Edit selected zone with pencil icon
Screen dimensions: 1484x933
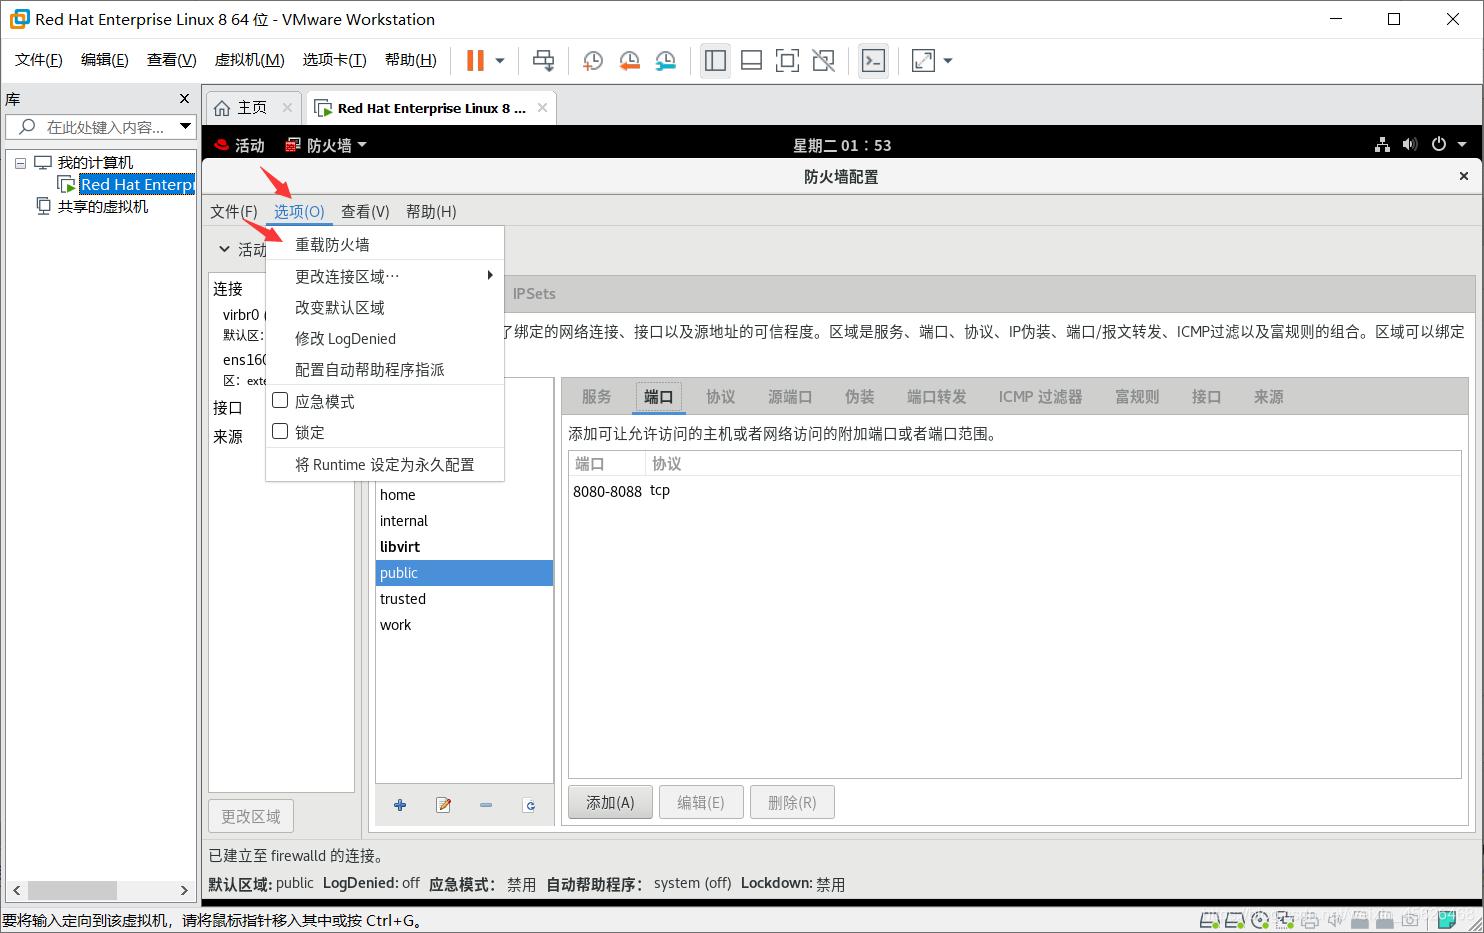(x=443, y=805)
